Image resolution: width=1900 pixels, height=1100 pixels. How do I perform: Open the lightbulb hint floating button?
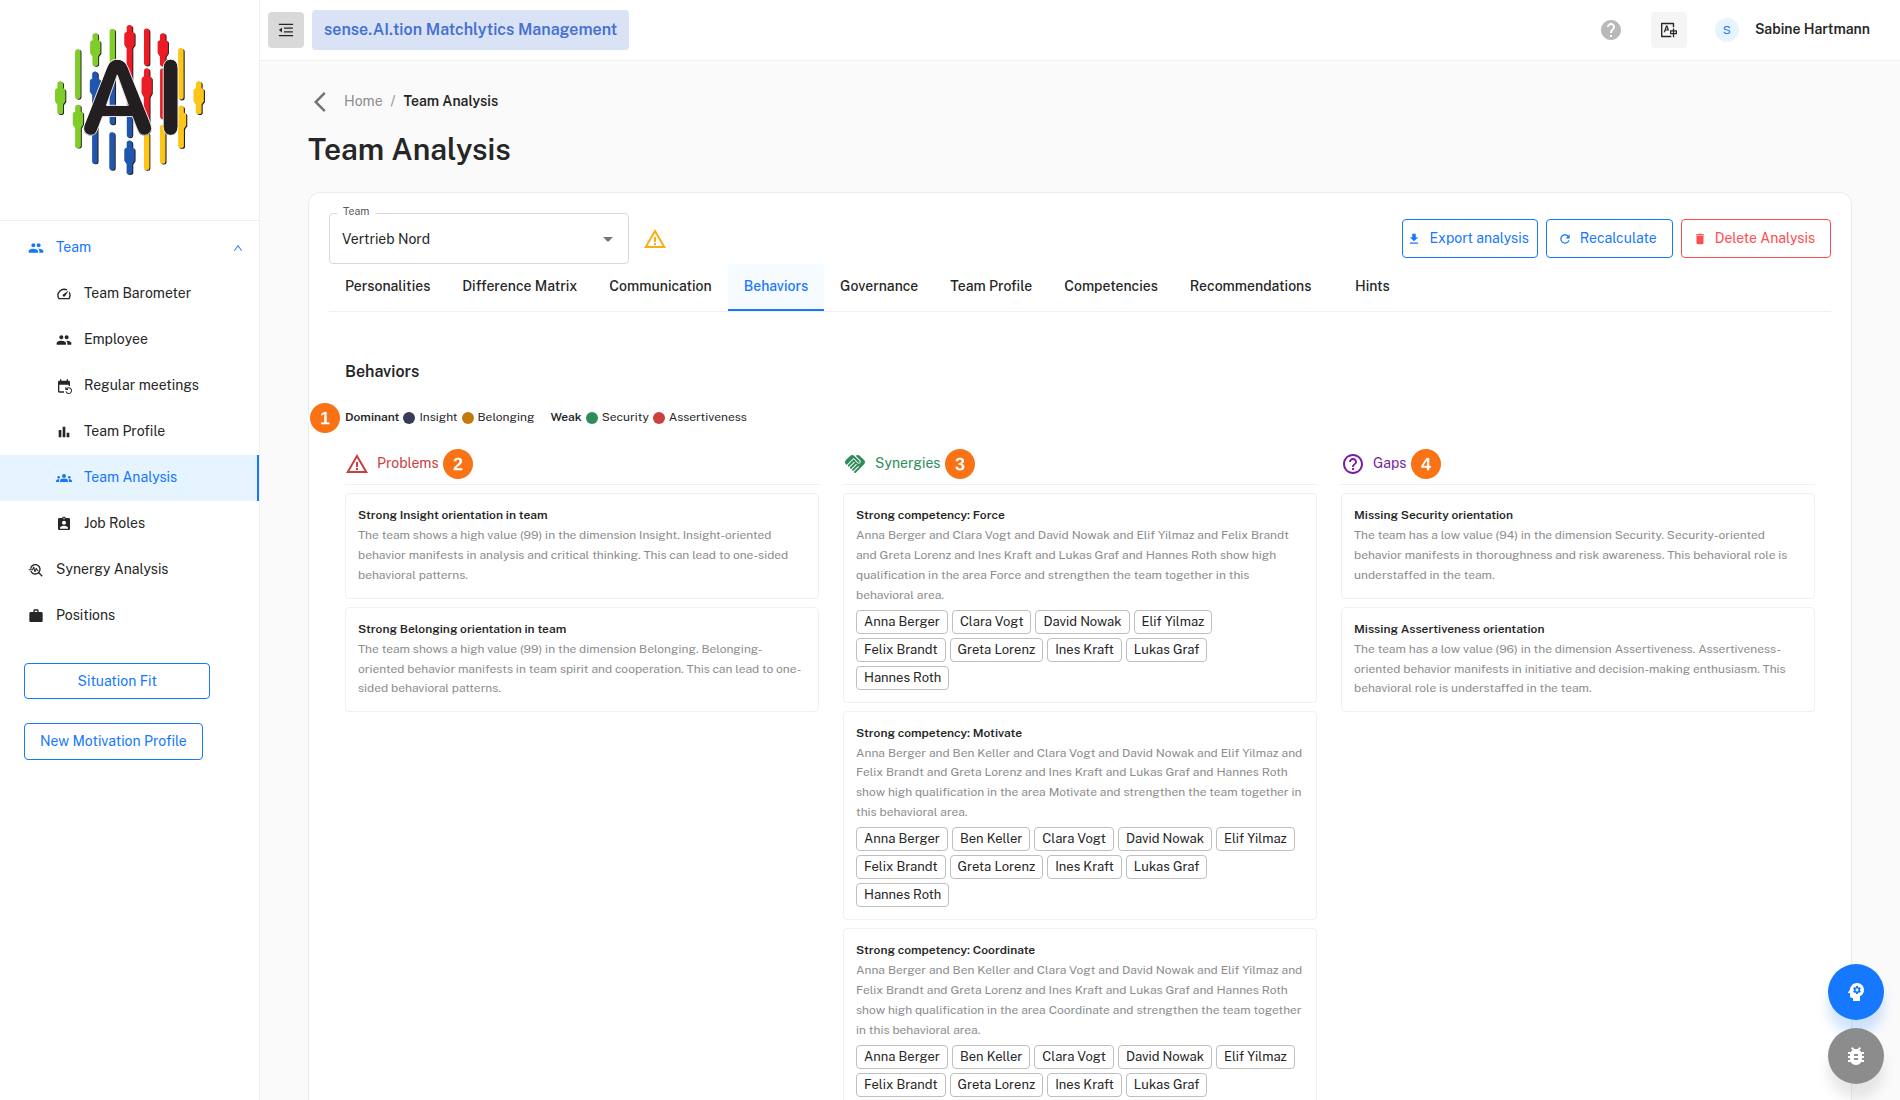tap(1856, 992)
